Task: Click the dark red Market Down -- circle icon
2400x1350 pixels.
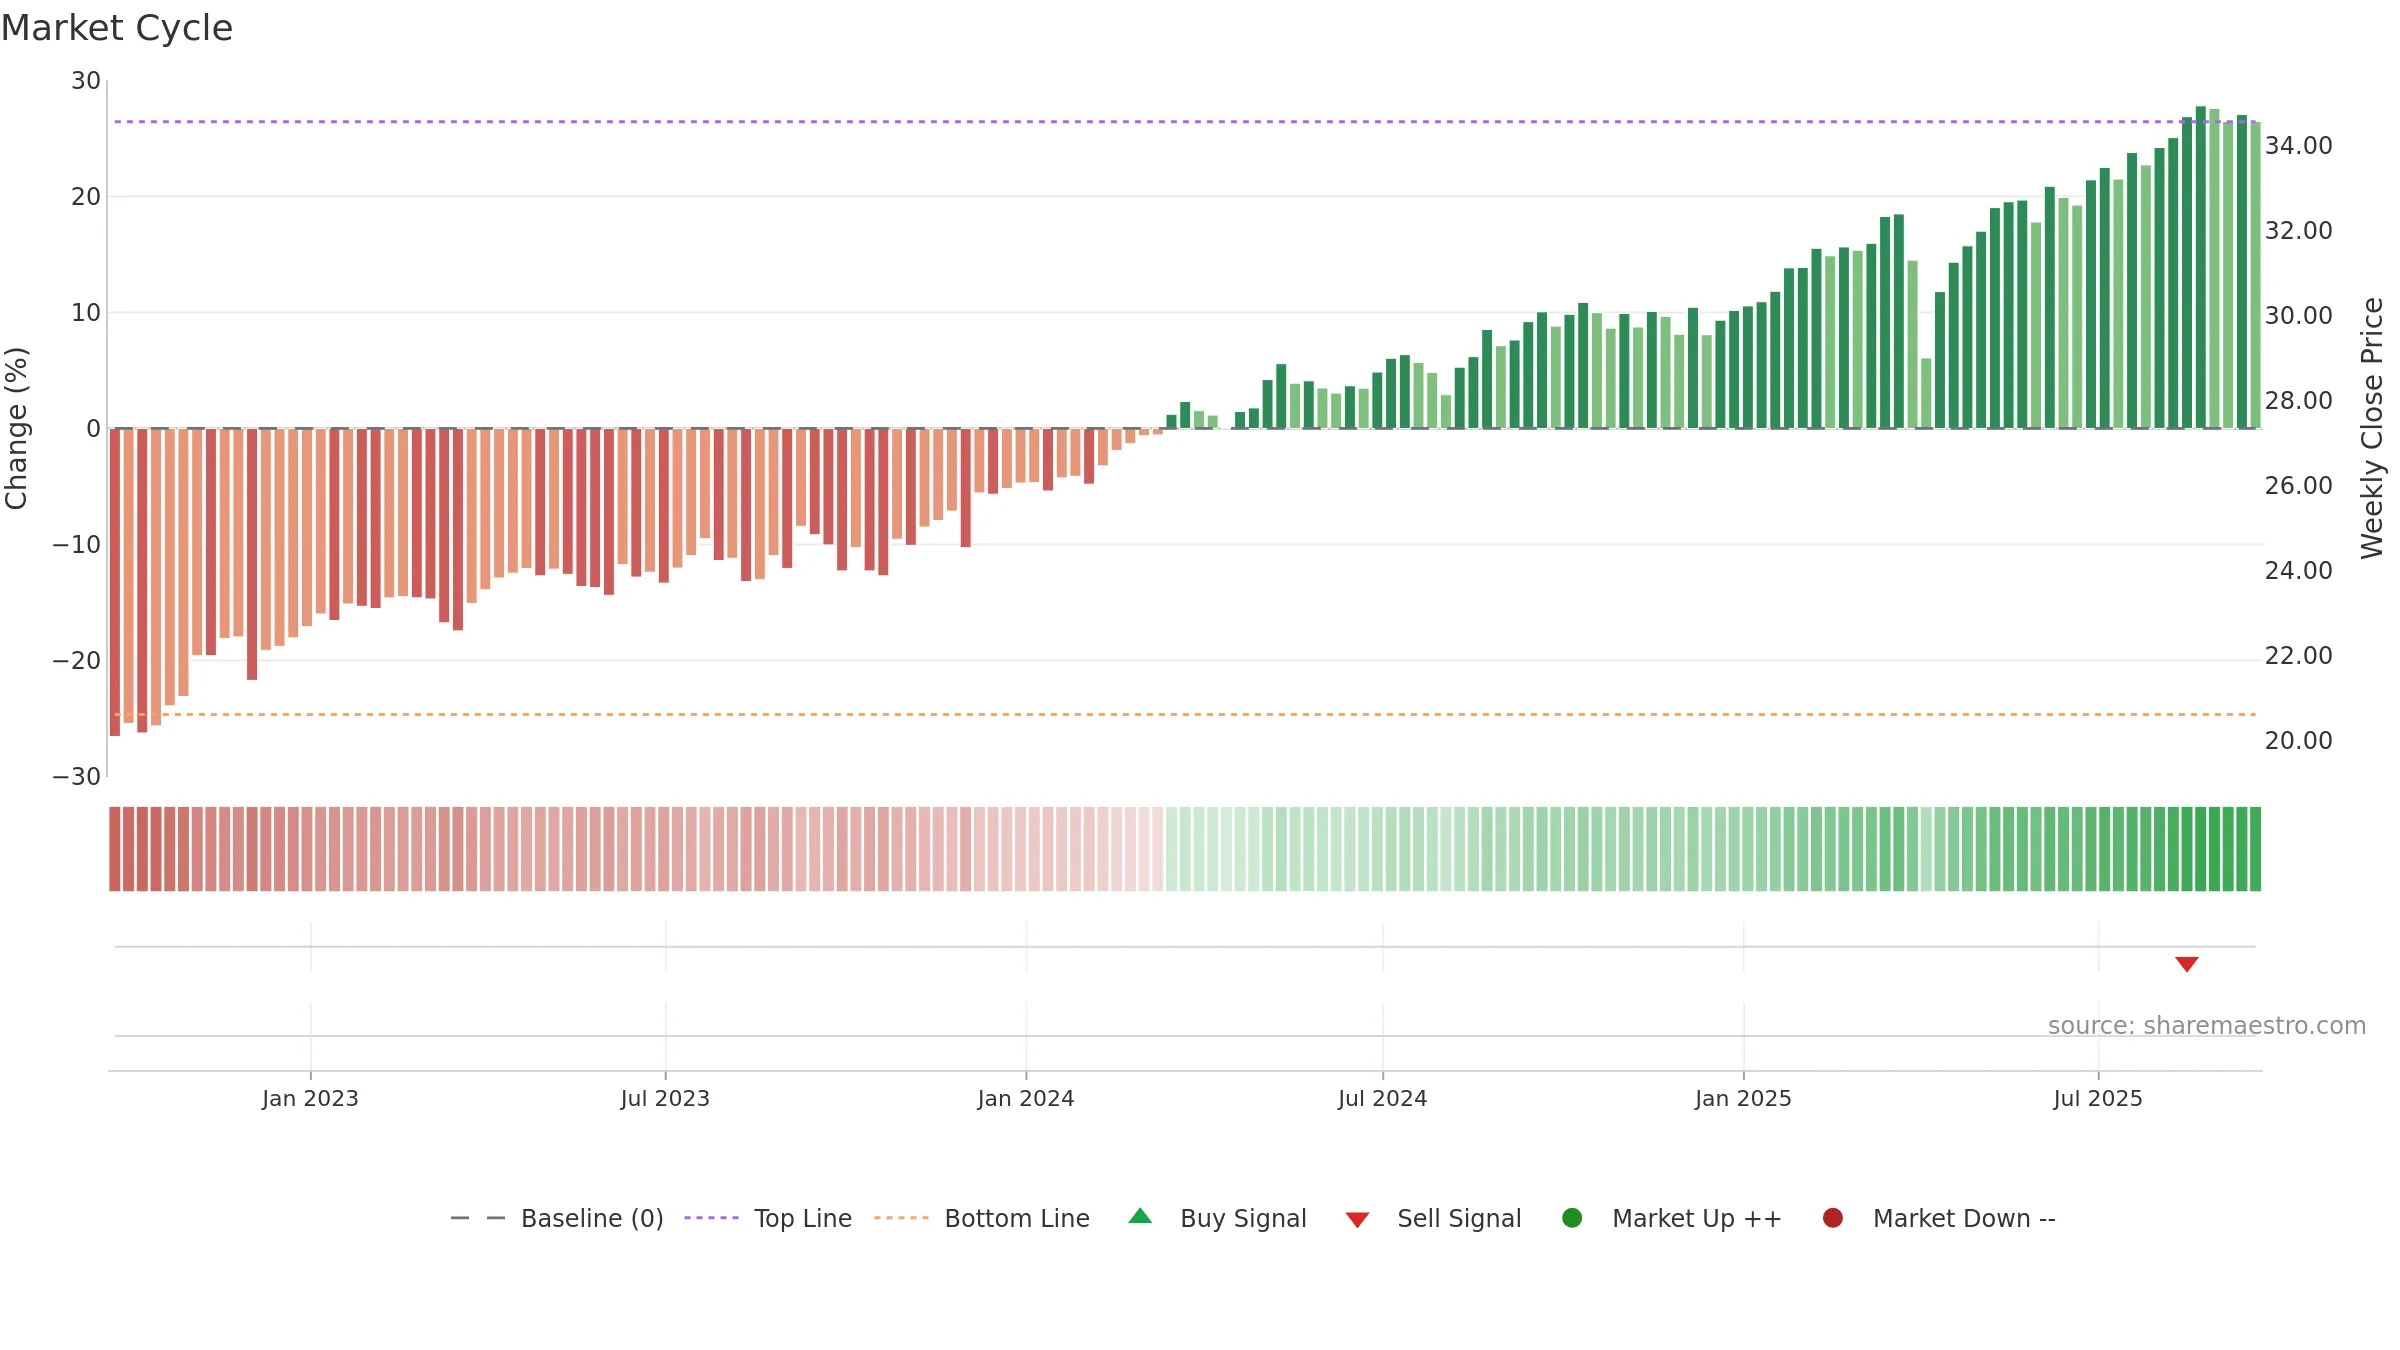Action: coord(1833,1218)
